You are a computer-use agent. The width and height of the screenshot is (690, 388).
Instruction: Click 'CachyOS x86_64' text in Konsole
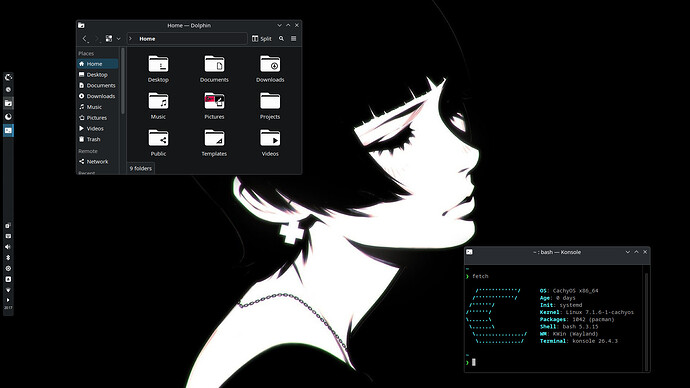[575, 291]
